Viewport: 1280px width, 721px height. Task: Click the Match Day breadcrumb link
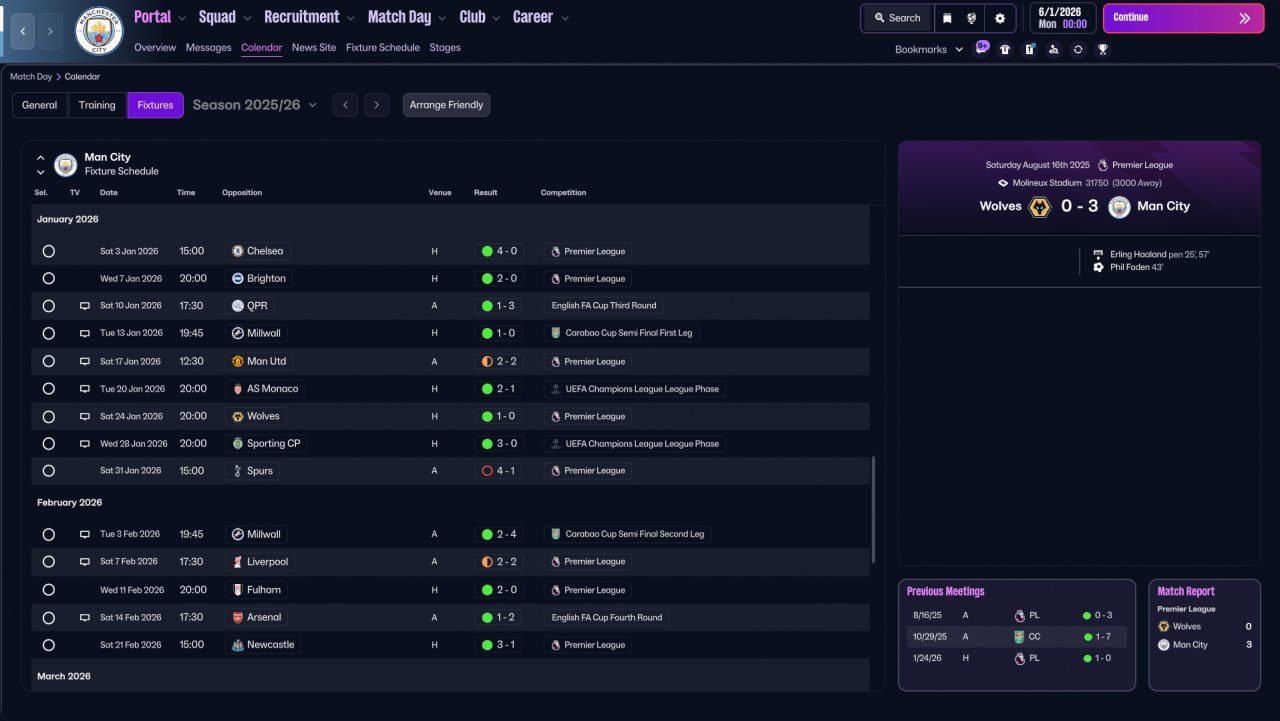(31, 77)
